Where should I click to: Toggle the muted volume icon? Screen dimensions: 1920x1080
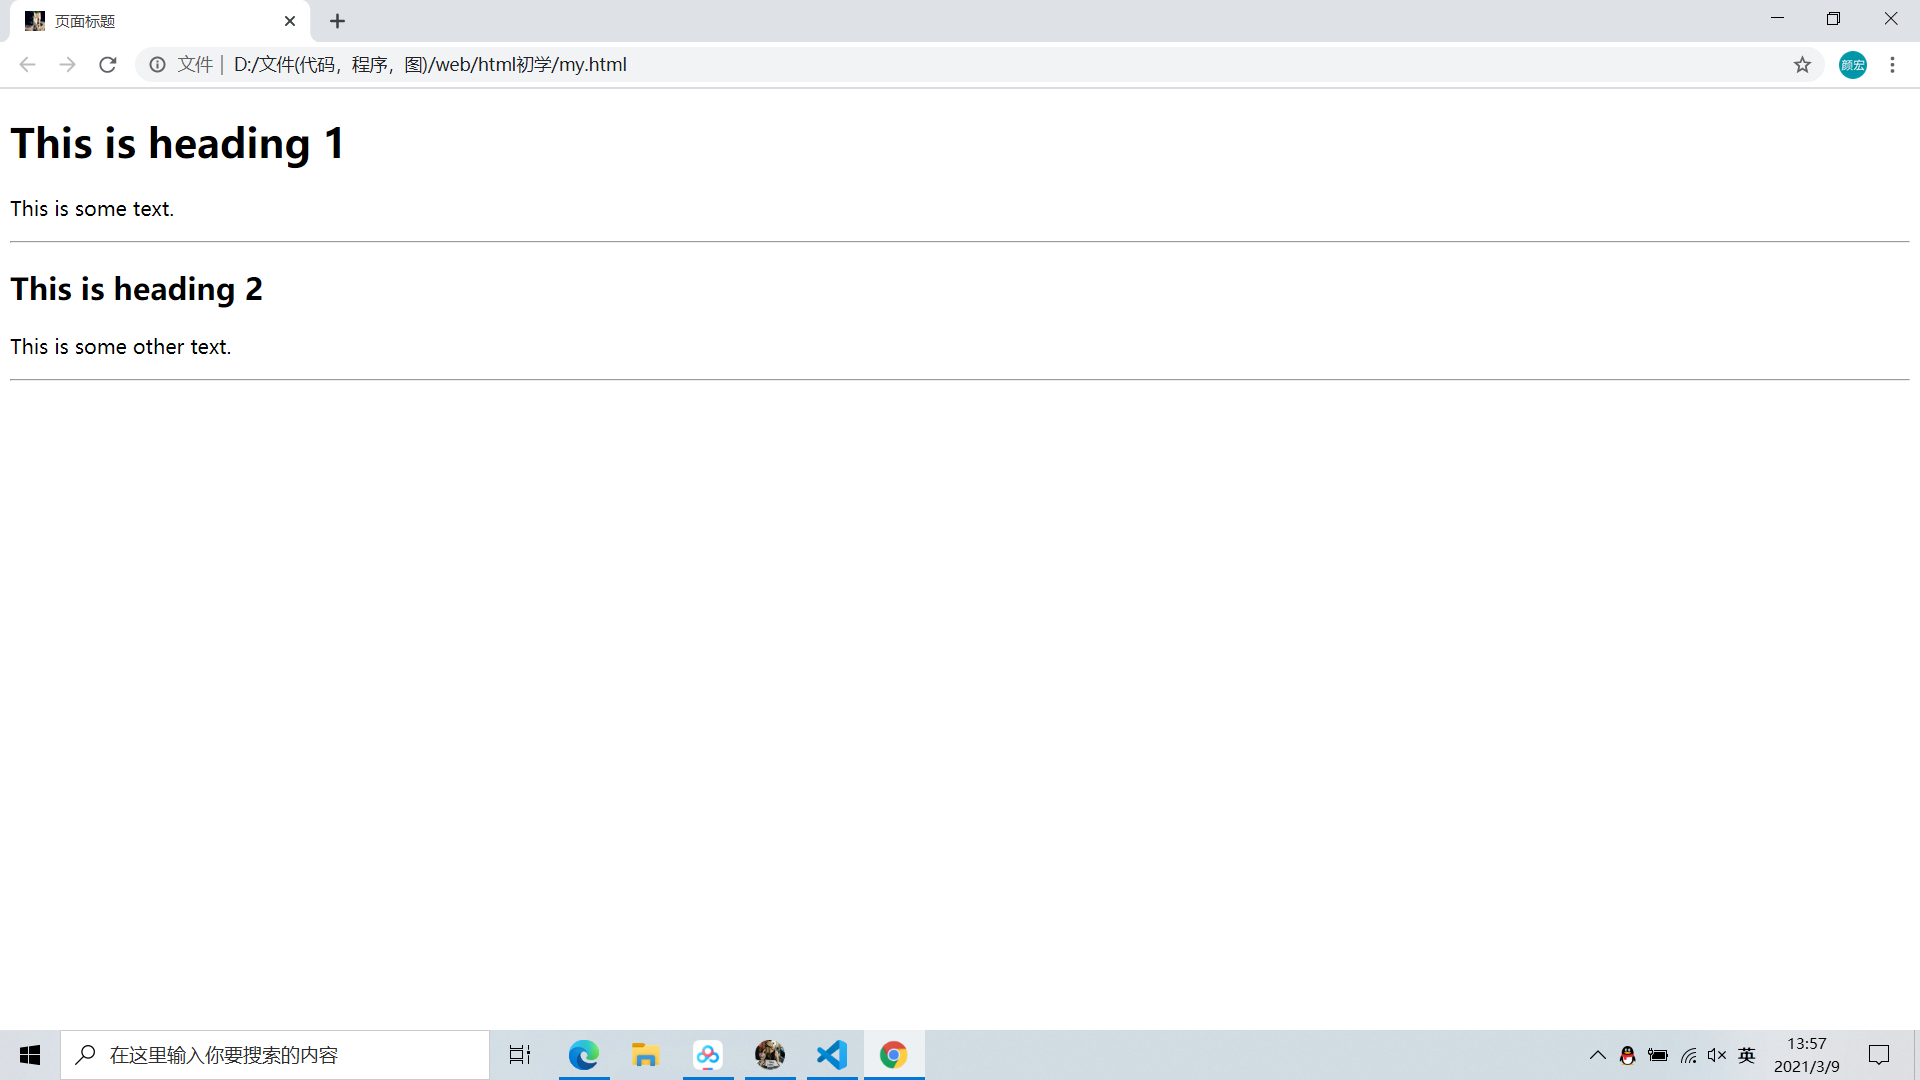[1717, 1055]
